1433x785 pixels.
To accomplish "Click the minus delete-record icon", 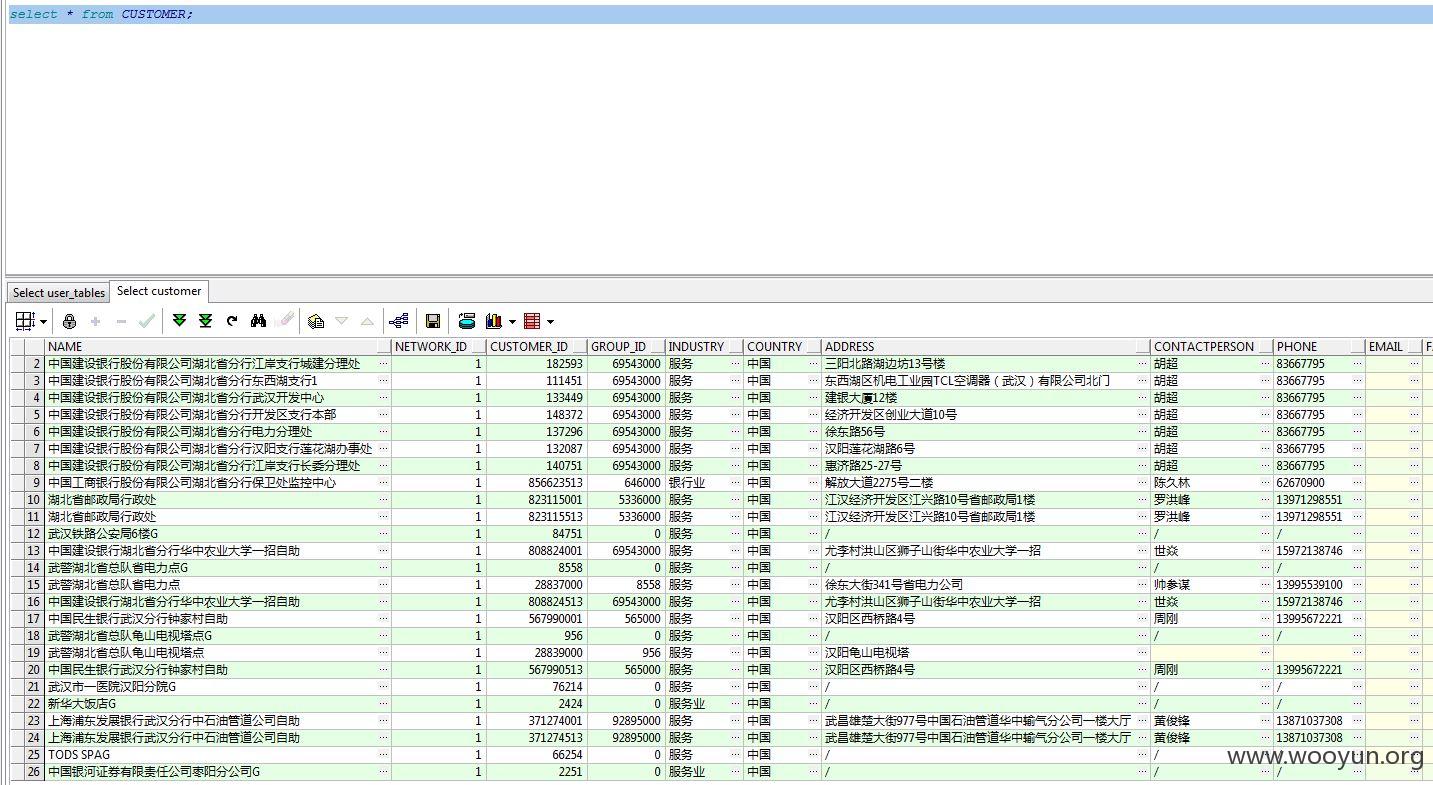I will 121,321.
